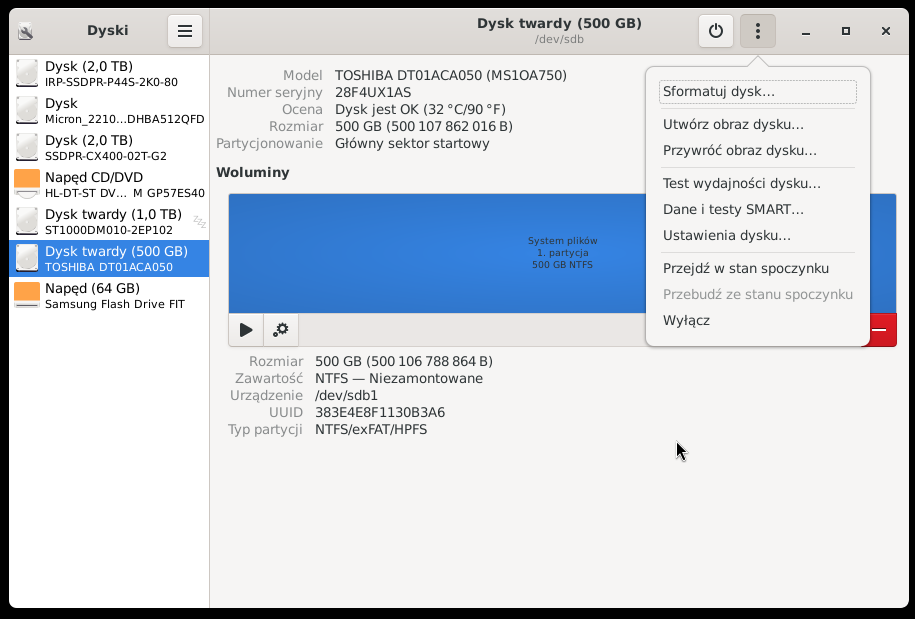Viewport: 915px width, 619px height.
Task: Maximize the Dyski window
Action: pyautogui.click(x=846, y=31)
